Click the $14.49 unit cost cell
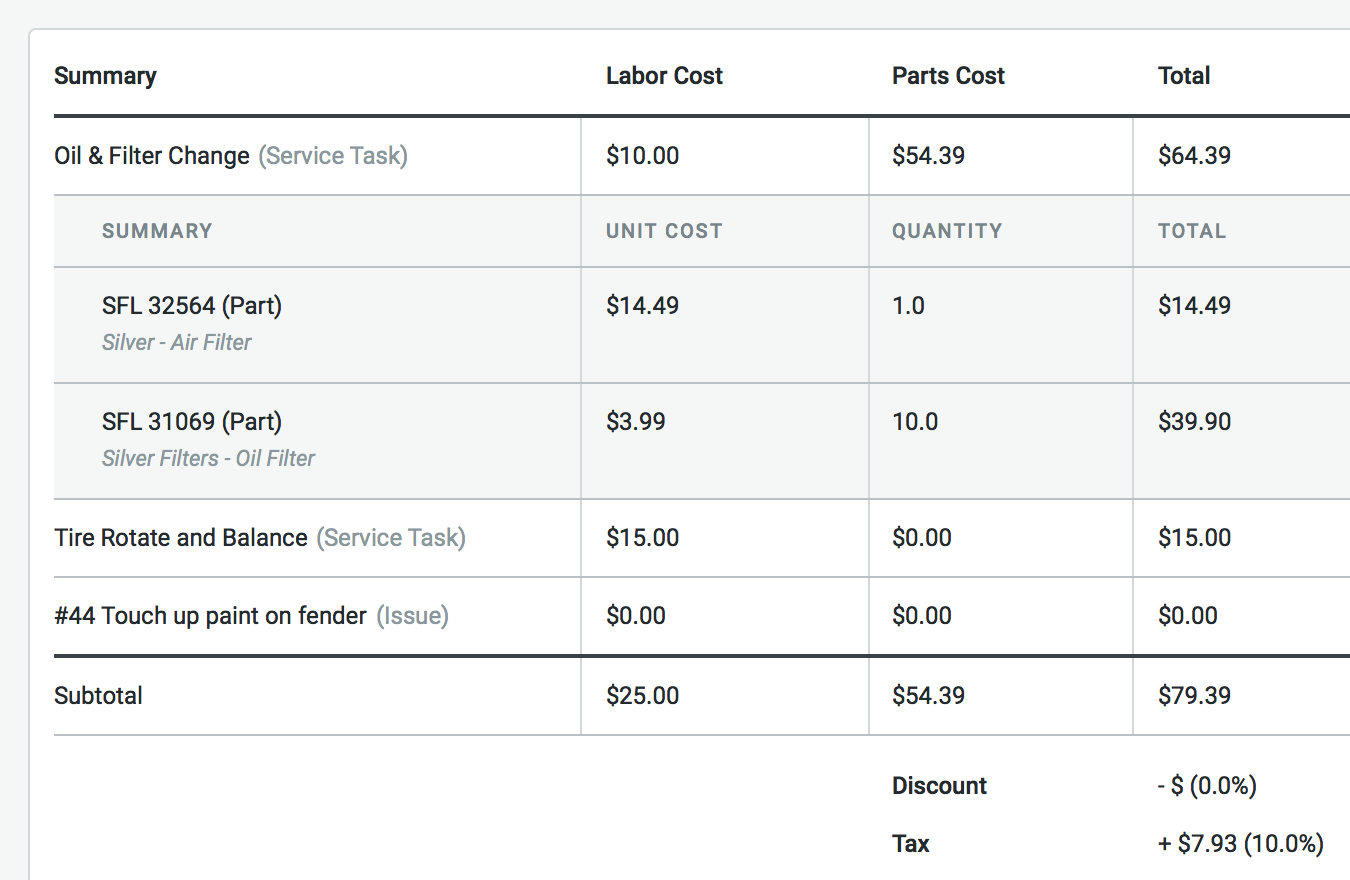The width and height of the screenshot is (1350, 880). click(642, 306)
